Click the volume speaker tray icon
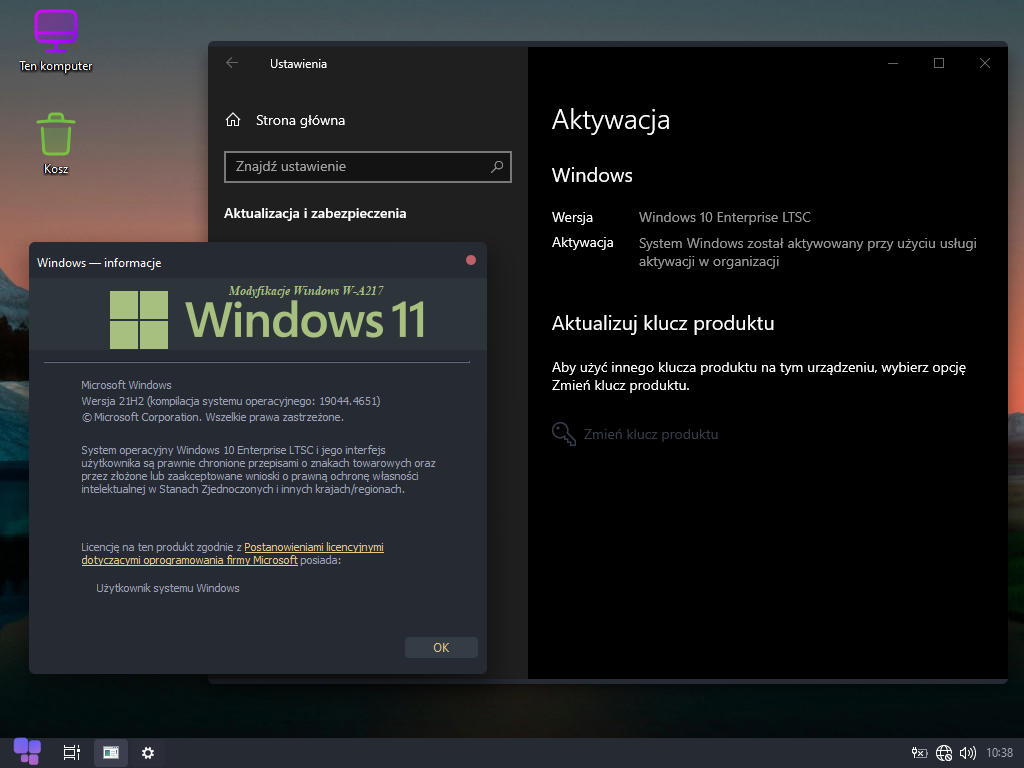 pyautogui.click(x=967, y=752)
